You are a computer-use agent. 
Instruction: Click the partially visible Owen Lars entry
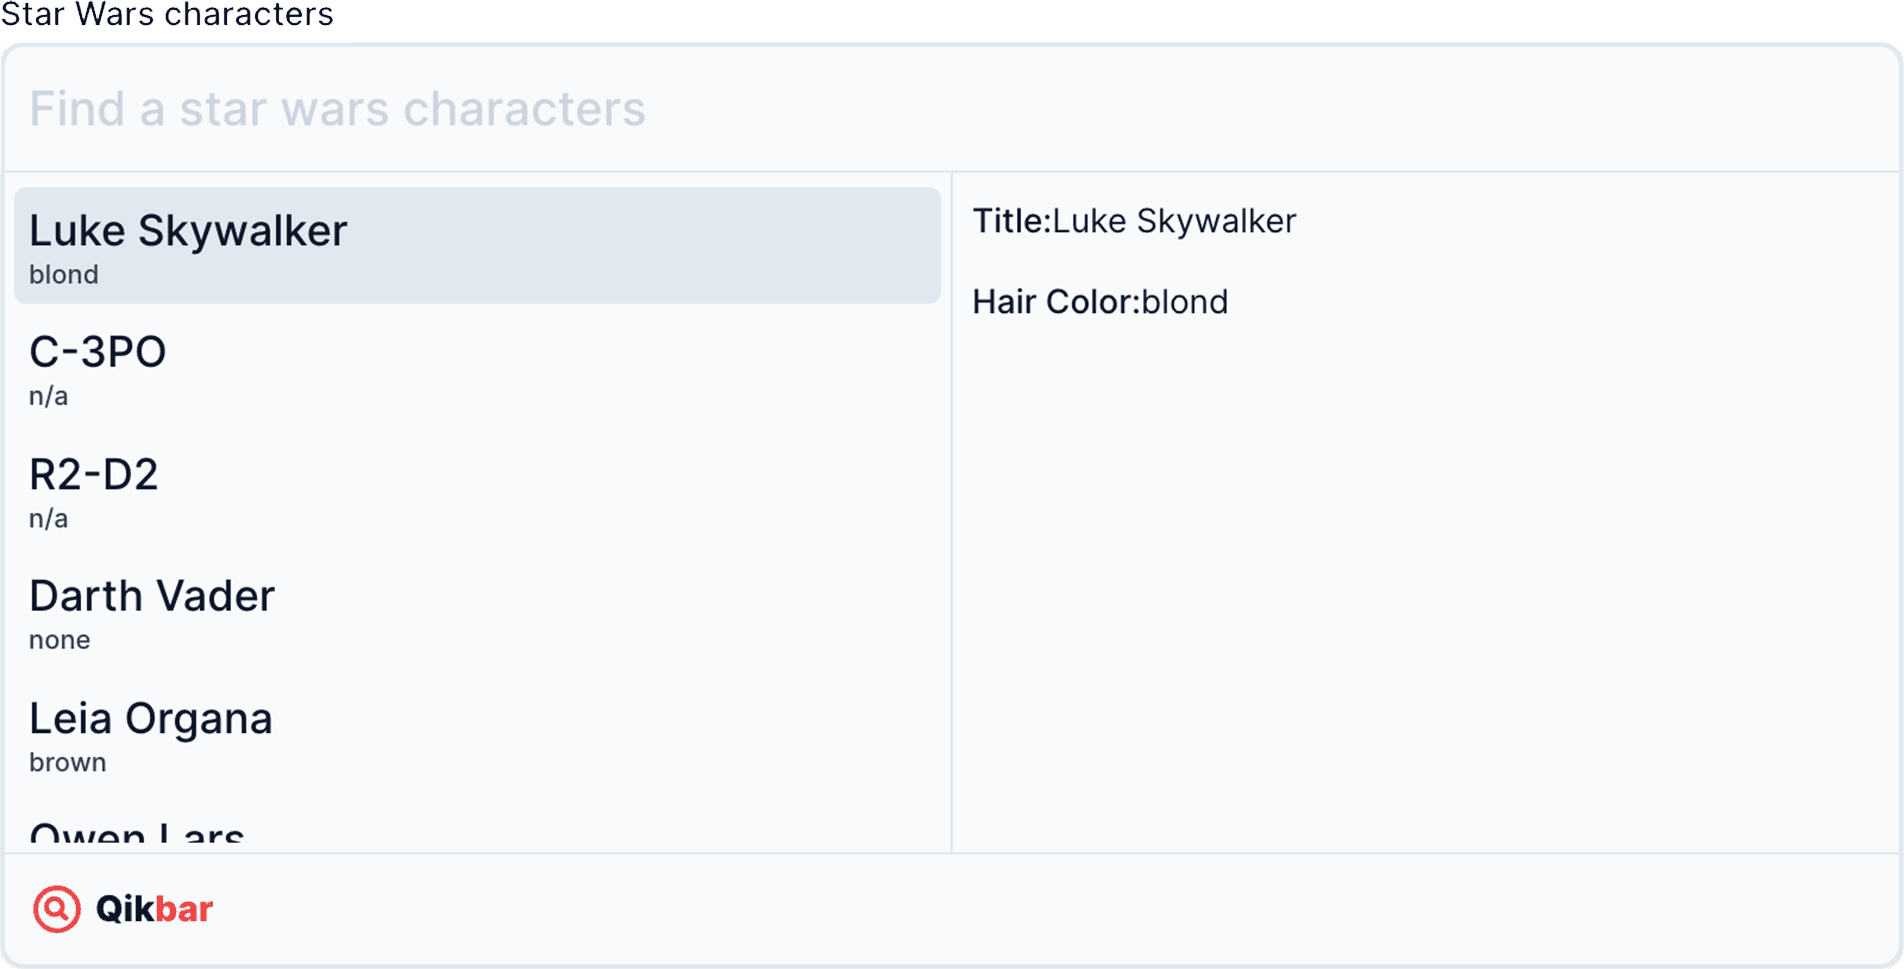137,834
